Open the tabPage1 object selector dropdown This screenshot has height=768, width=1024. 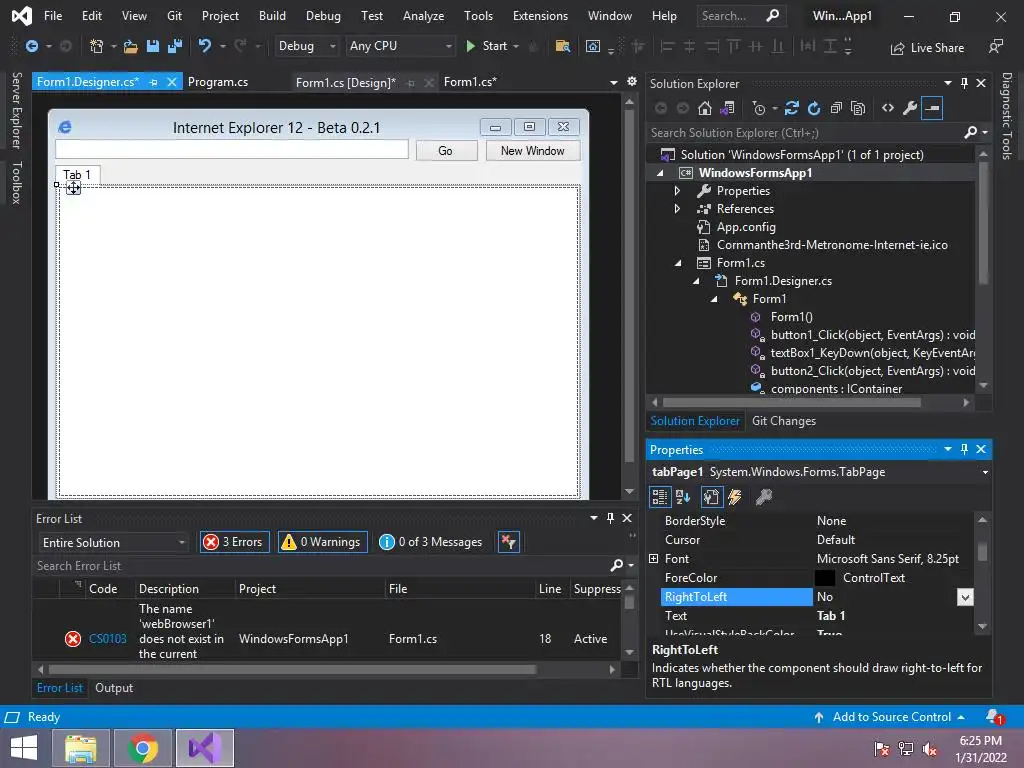(985, 472)
